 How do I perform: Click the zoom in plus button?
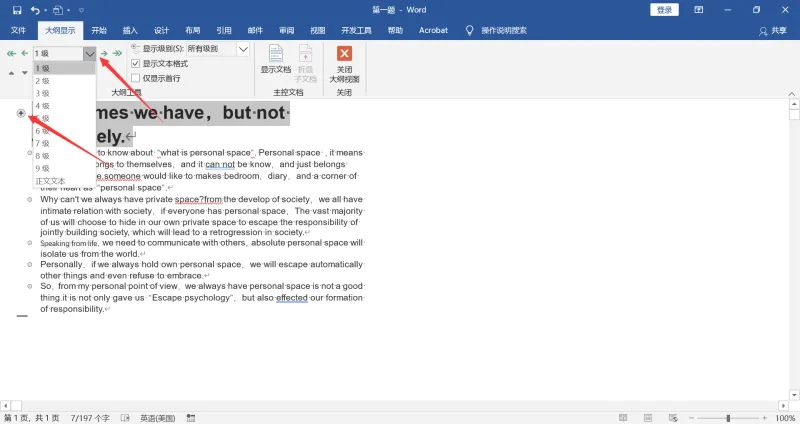point(764,418)
